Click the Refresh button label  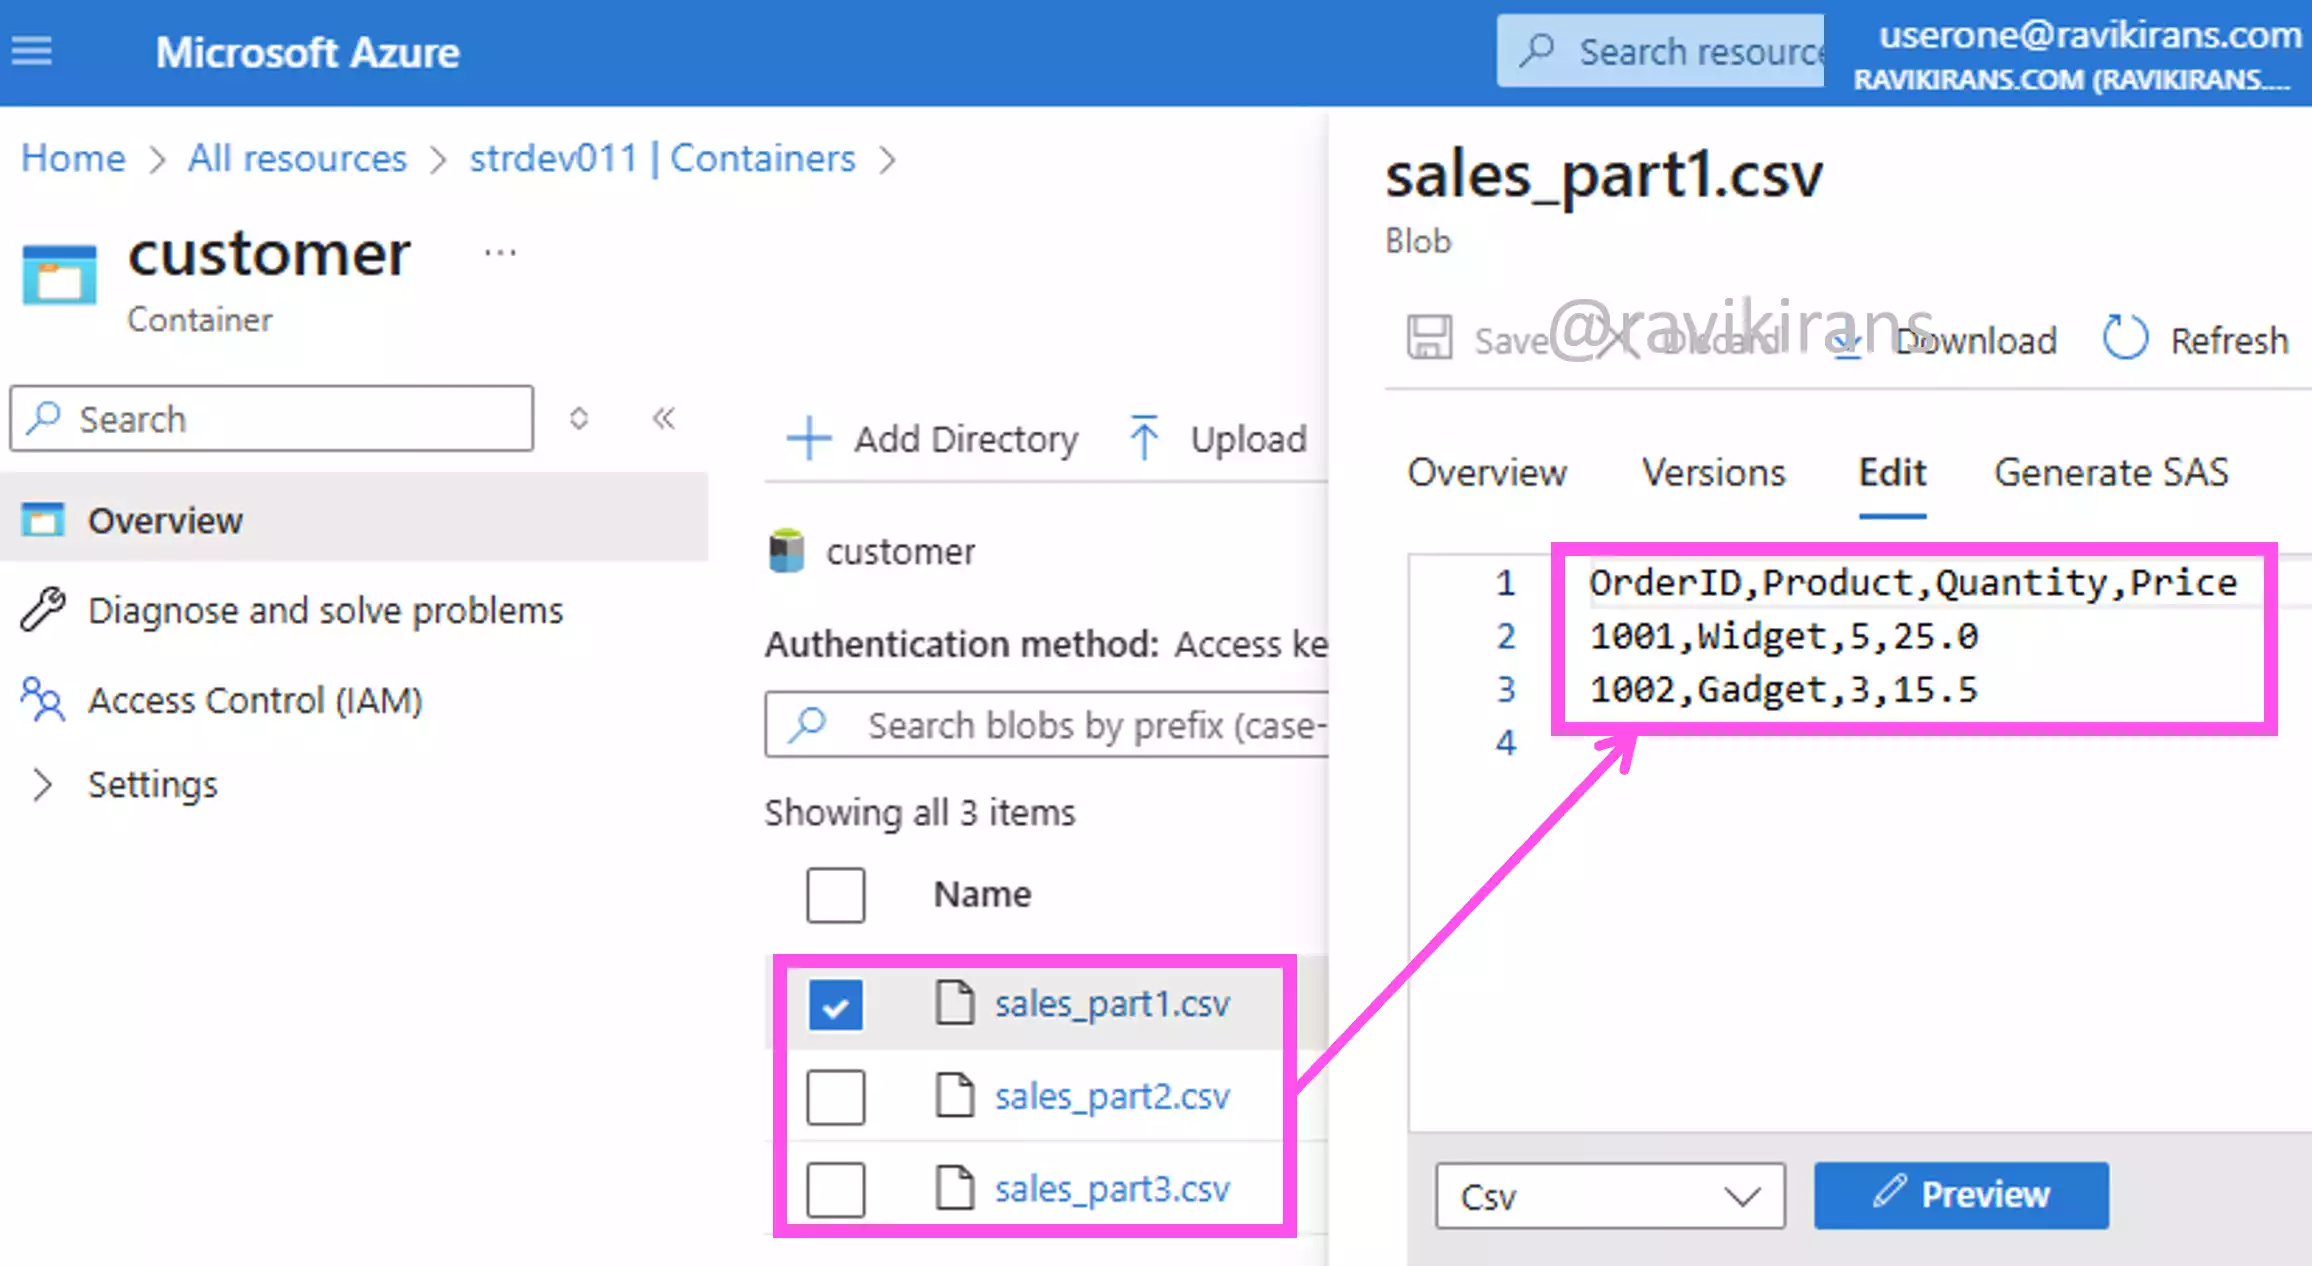[2229, 341]
